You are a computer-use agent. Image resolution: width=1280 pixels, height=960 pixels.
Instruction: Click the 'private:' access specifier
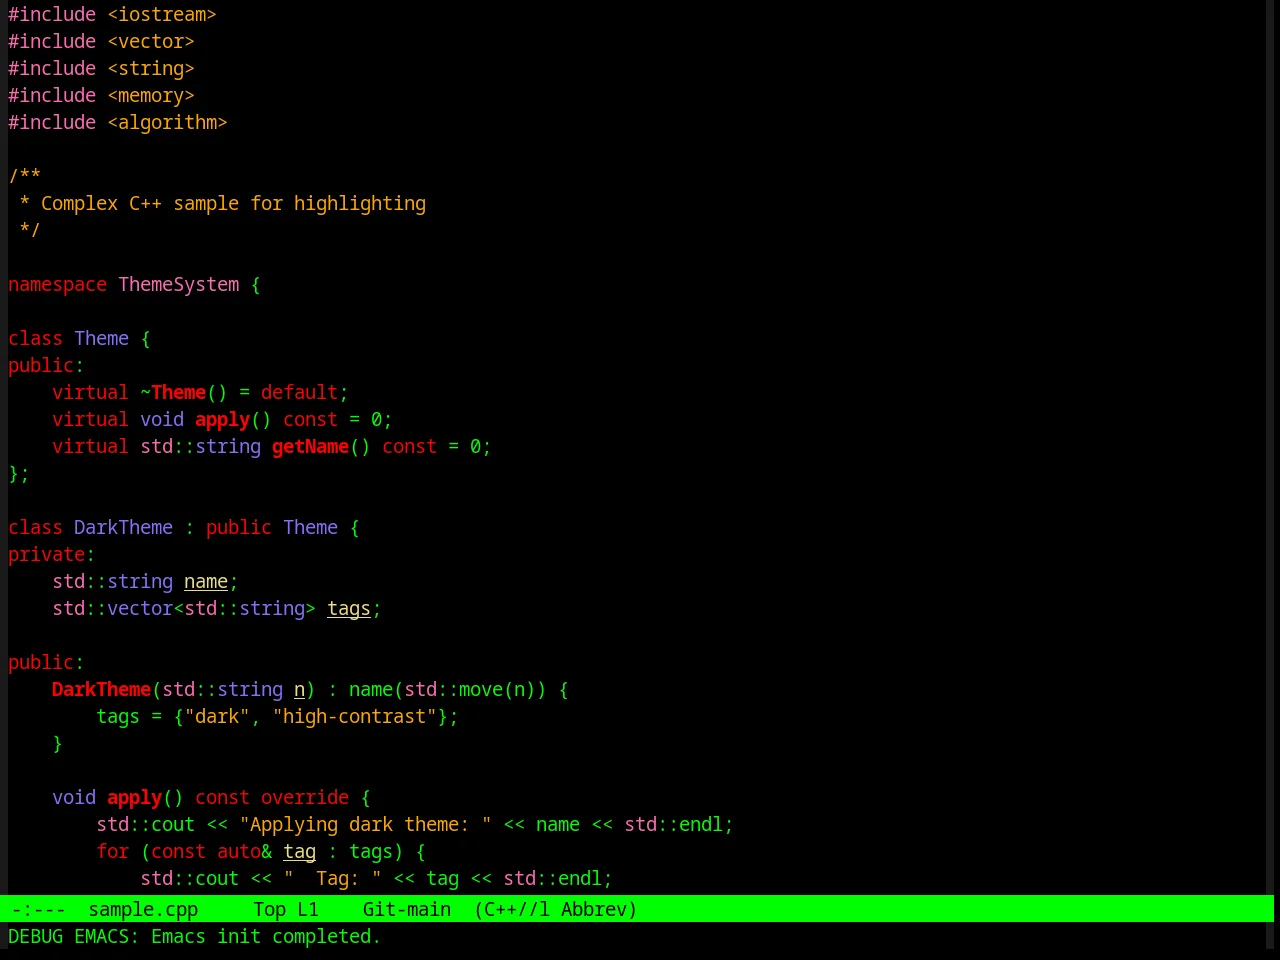click(x=52, y=554)
